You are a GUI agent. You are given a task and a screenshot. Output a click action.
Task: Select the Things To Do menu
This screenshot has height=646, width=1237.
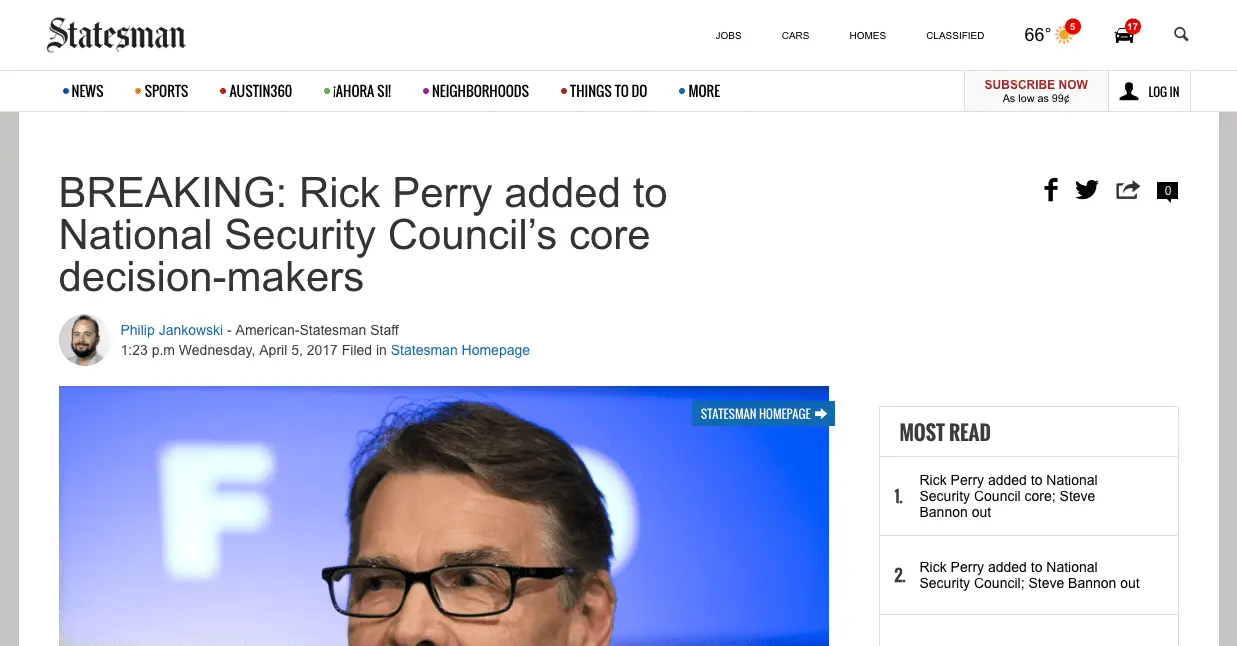point(604,91)
